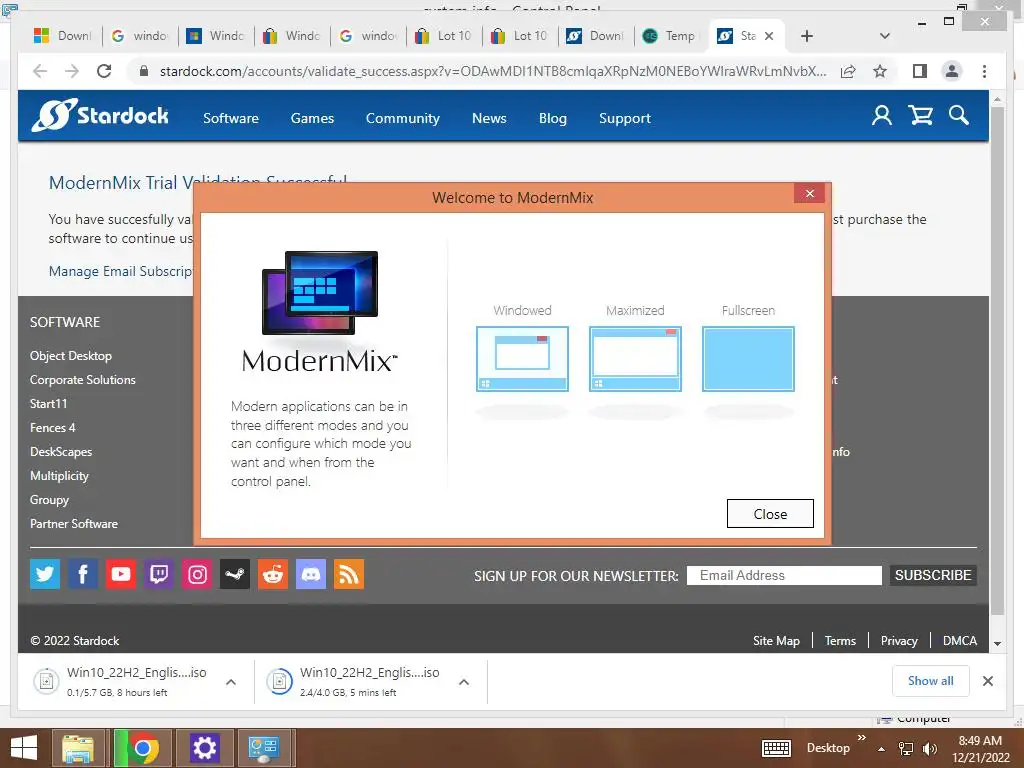Open the Start11 link
1024x768 pixels.
[x=48, y=404]
